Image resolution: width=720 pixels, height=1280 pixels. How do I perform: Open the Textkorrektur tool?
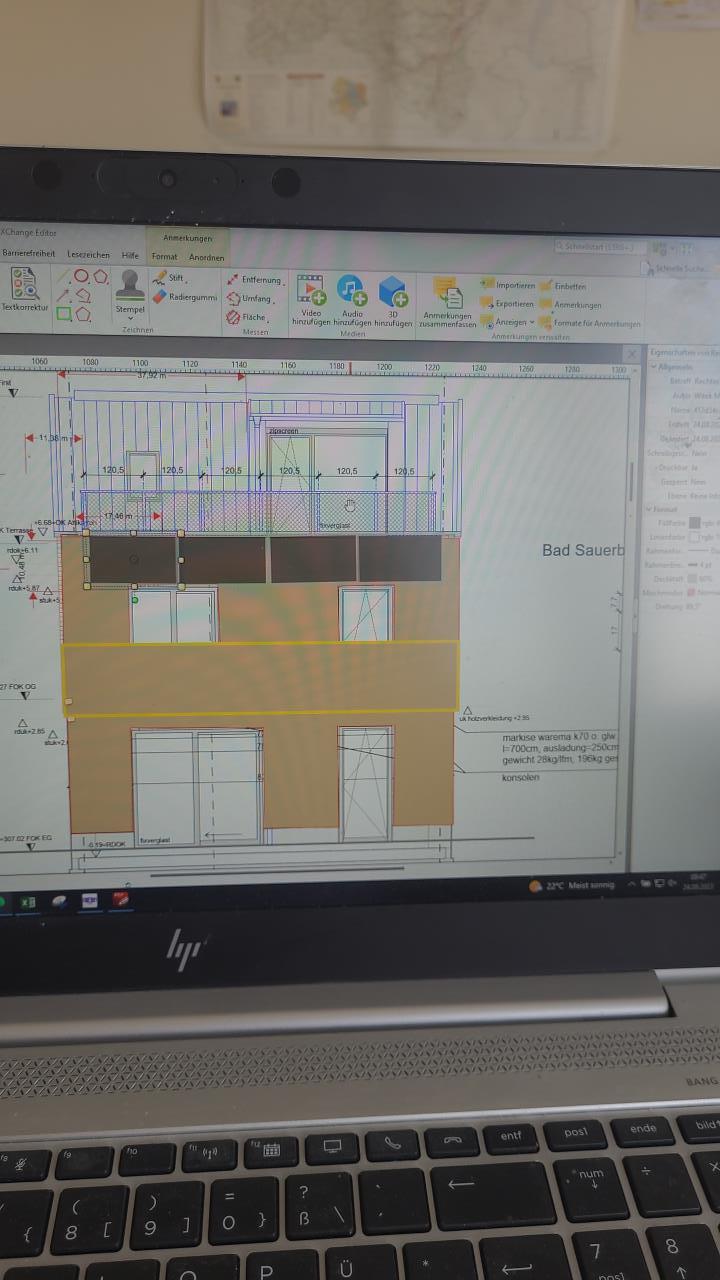click(25, 290)
